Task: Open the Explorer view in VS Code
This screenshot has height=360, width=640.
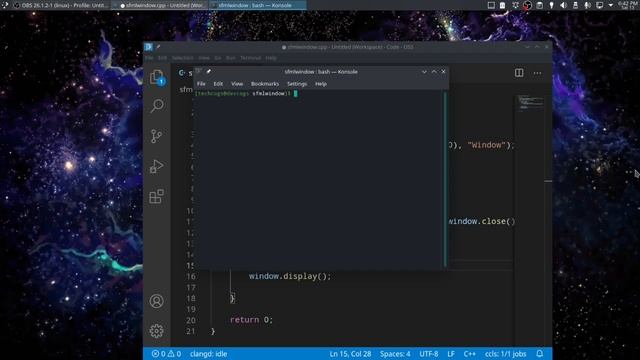Action: (157, 77)
